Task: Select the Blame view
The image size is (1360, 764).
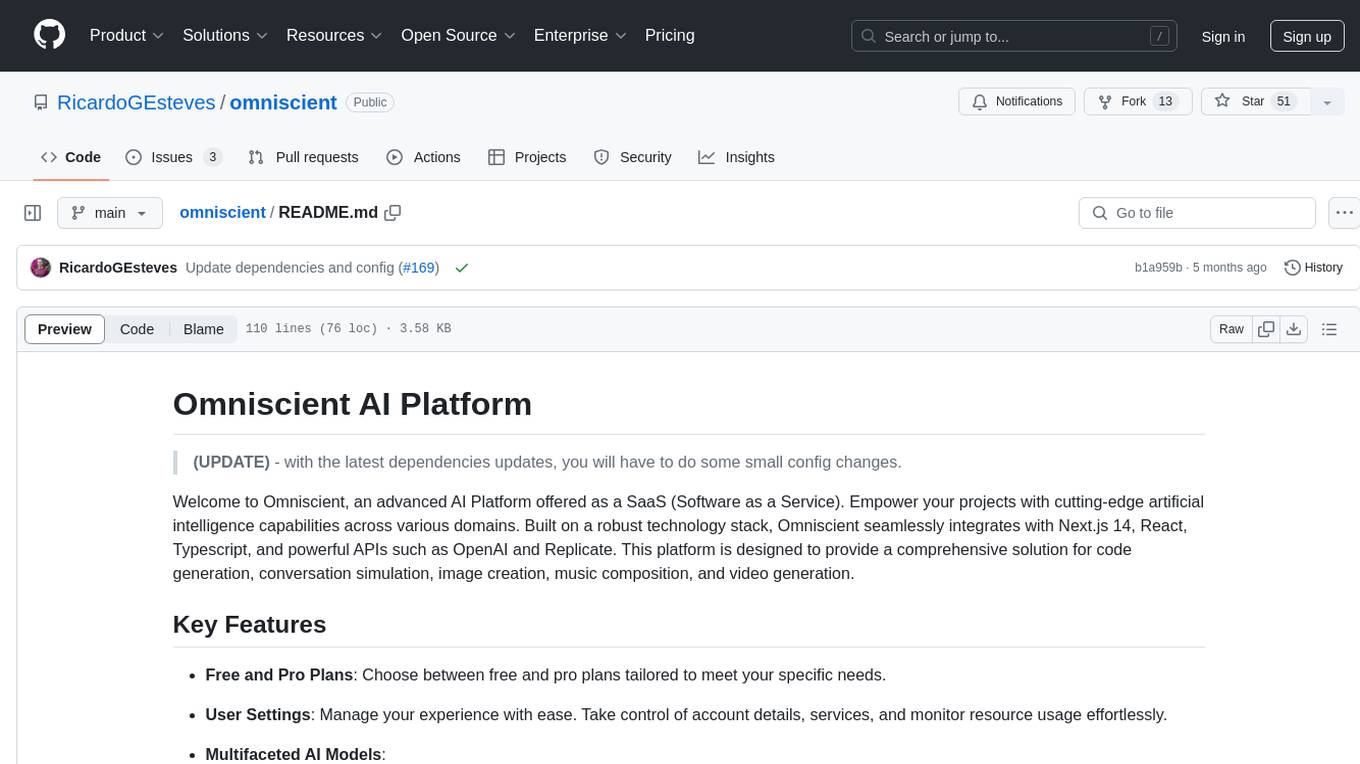Action: click(204, 329)
